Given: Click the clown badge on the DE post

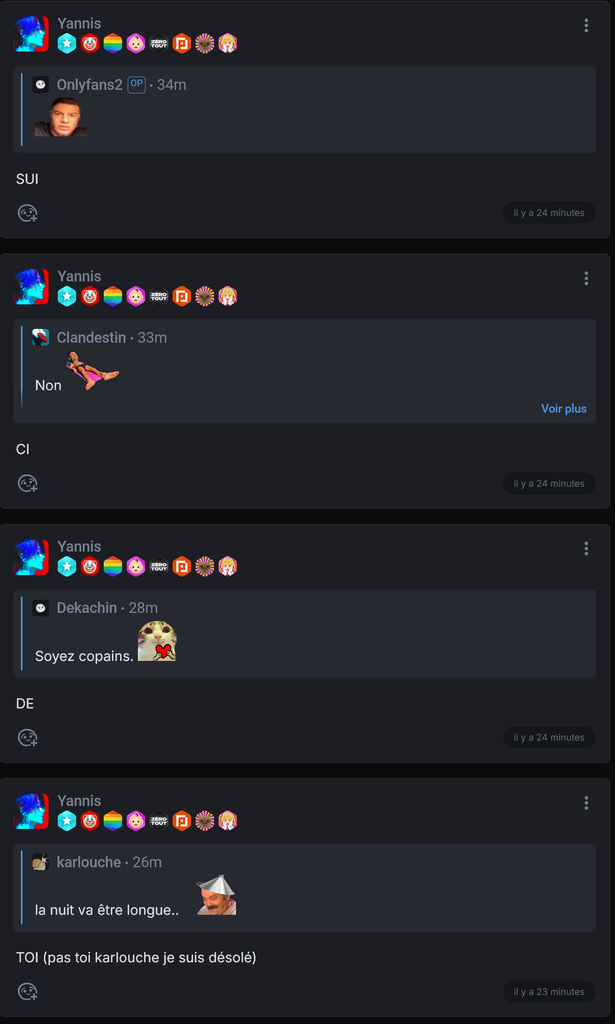Looking at the screenshot, I should click(90, 566).
